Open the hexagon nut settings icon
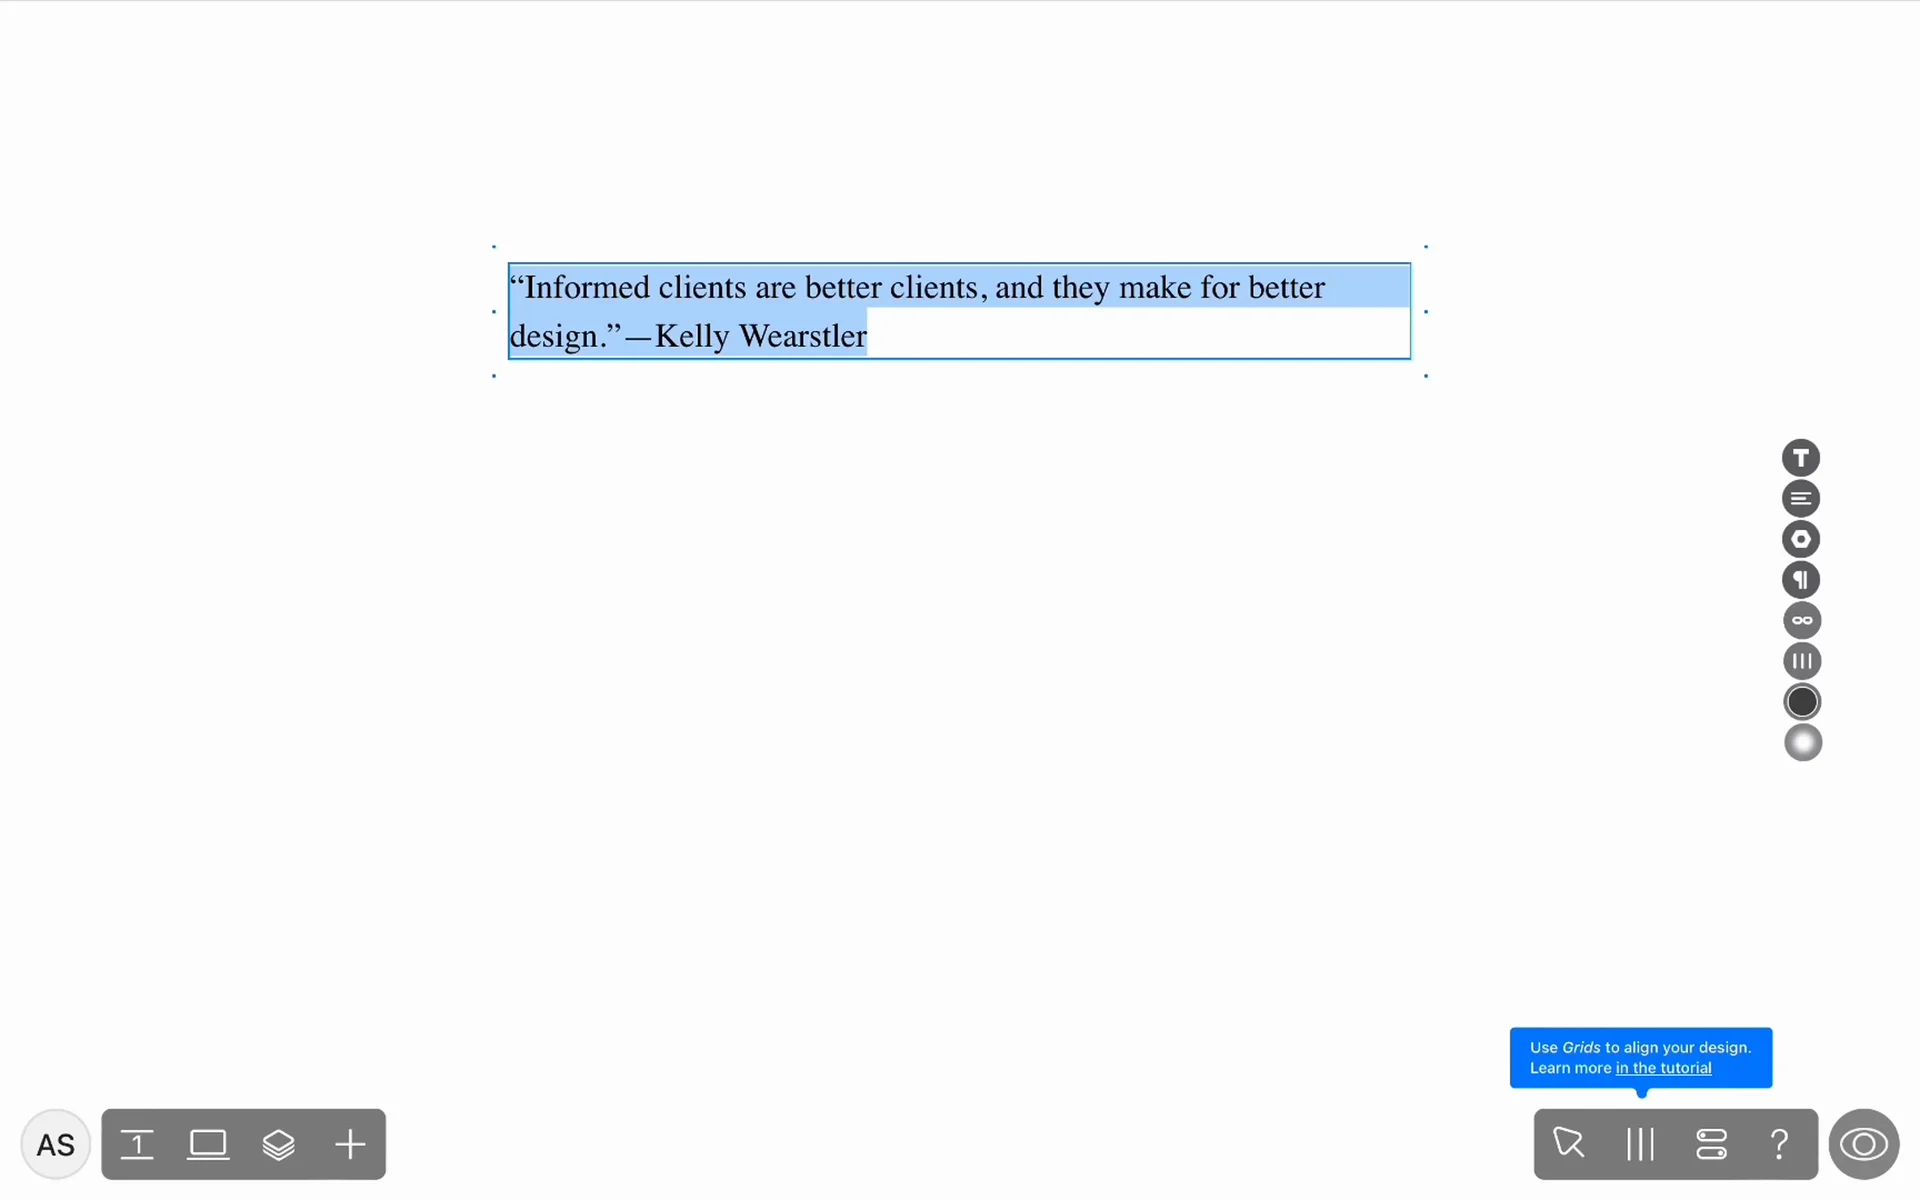Image resolution: width=1920 pixels, height=1200 pixels. [1801, 539]
